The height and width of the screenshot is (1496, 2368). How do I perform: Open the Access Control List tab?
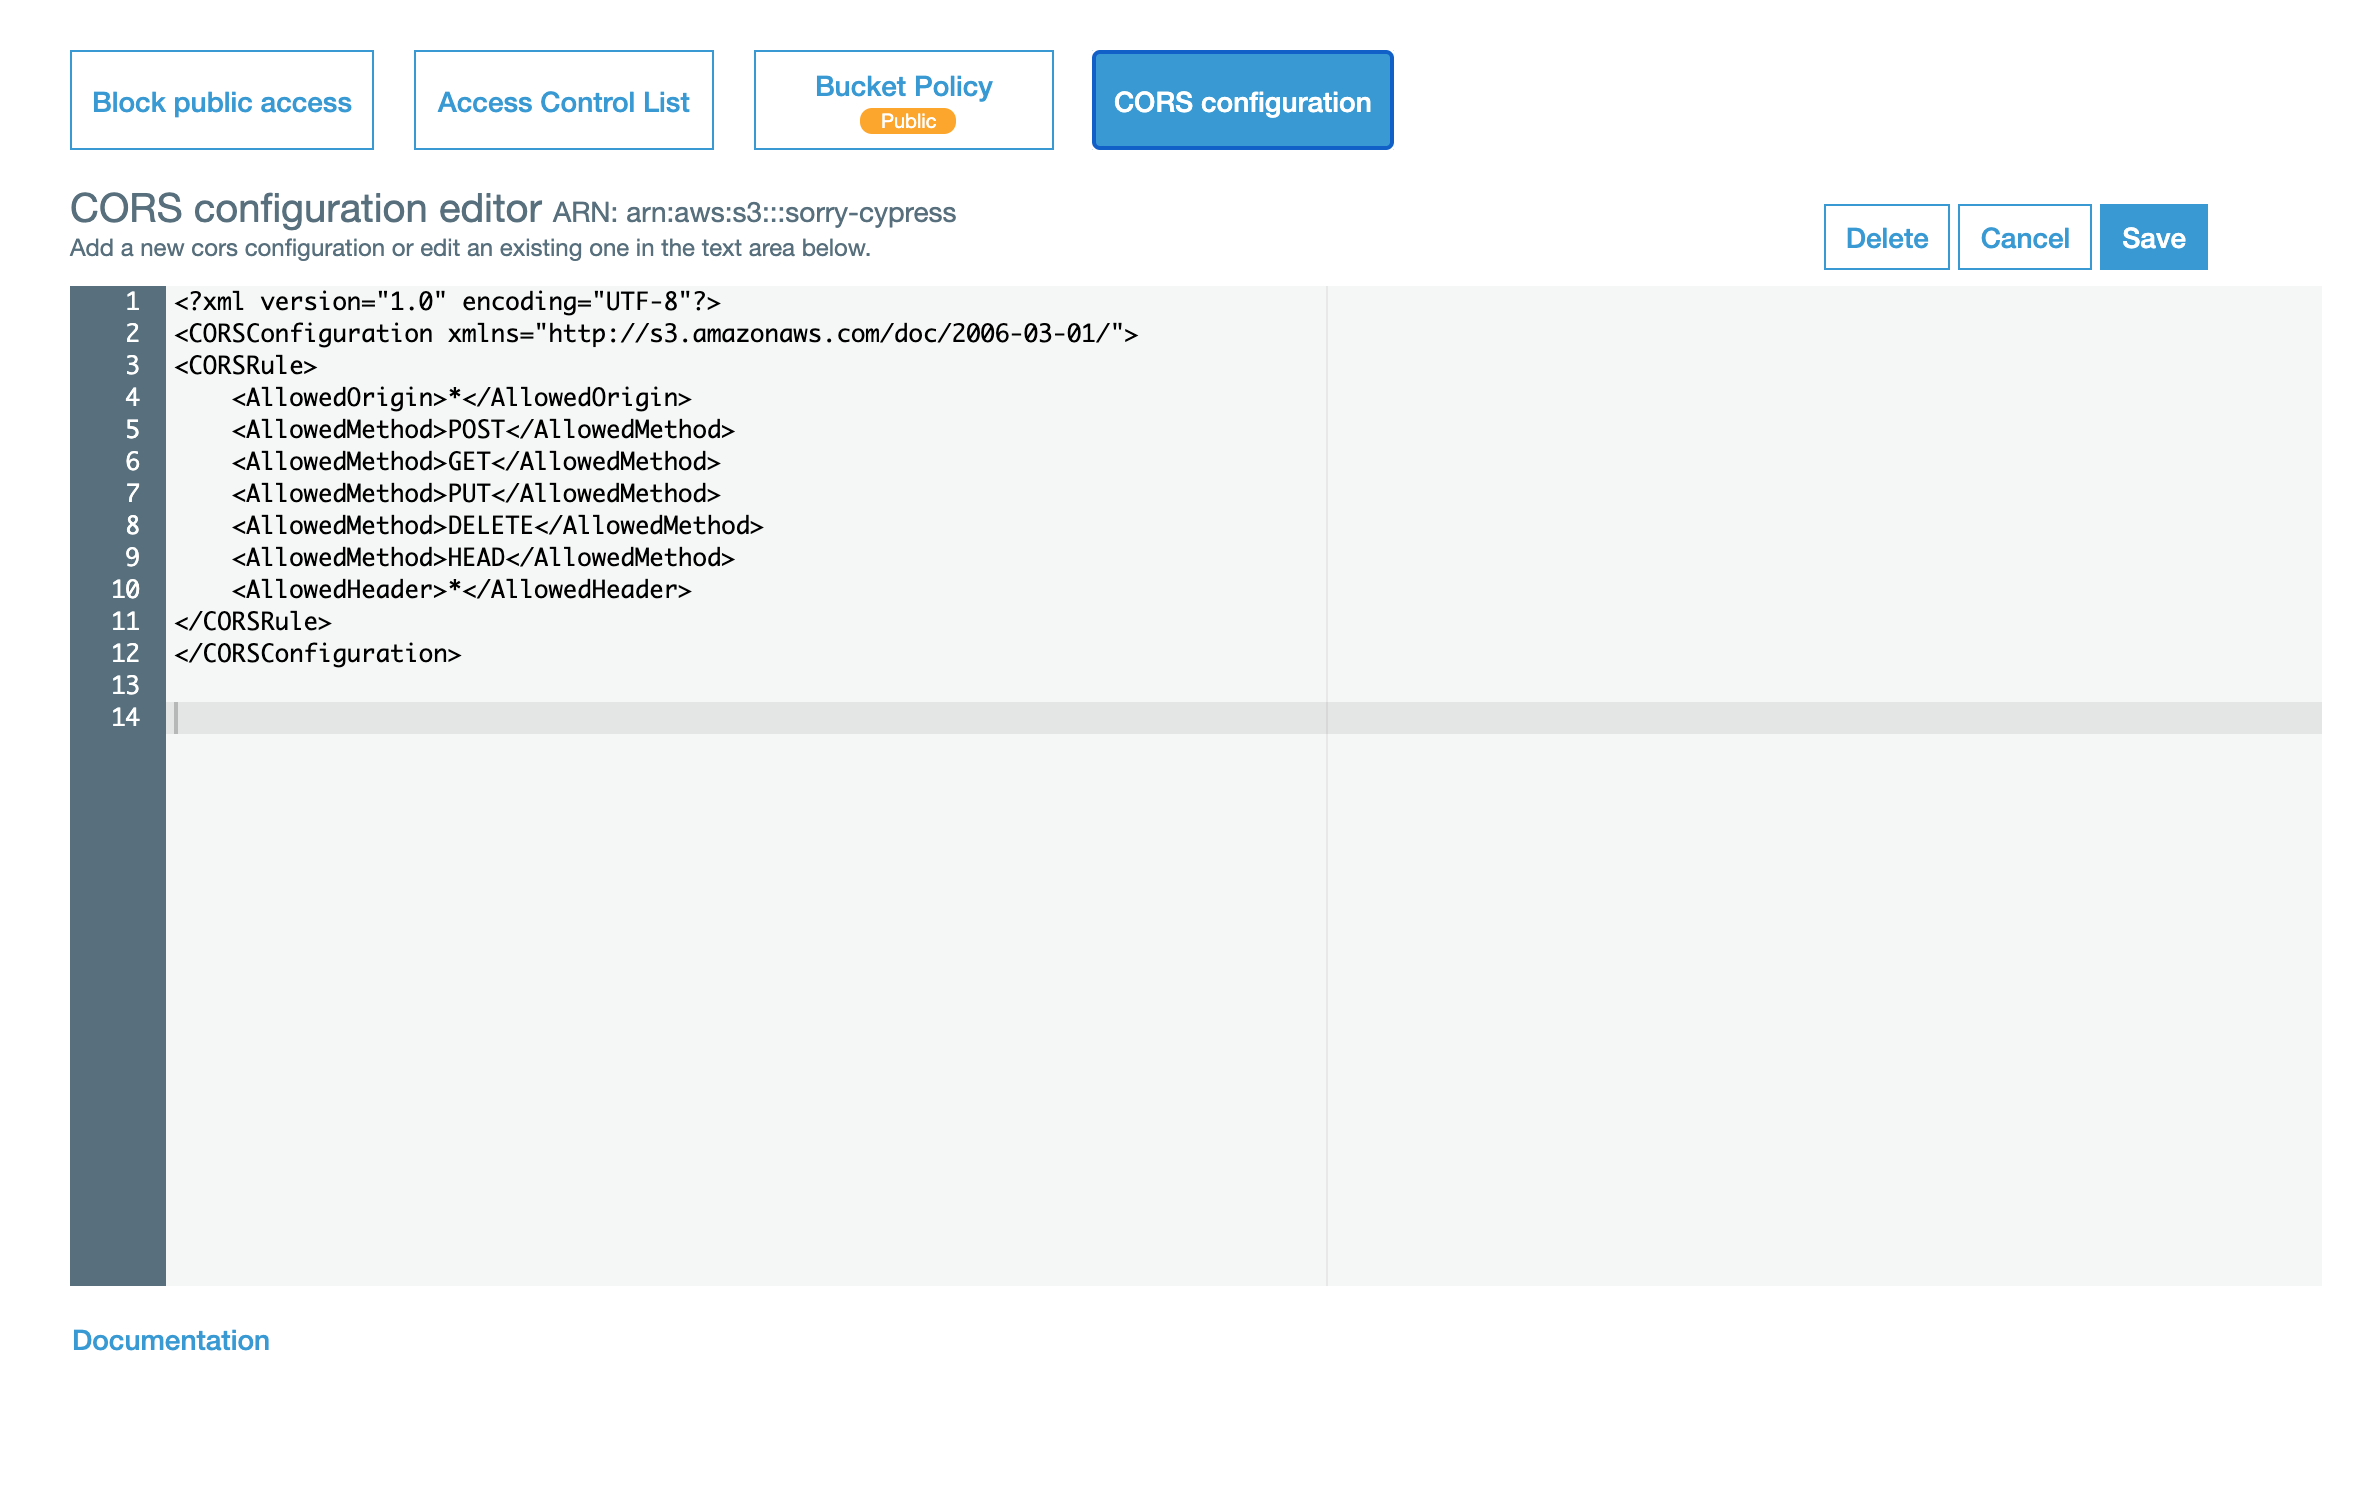pos(563,101)
